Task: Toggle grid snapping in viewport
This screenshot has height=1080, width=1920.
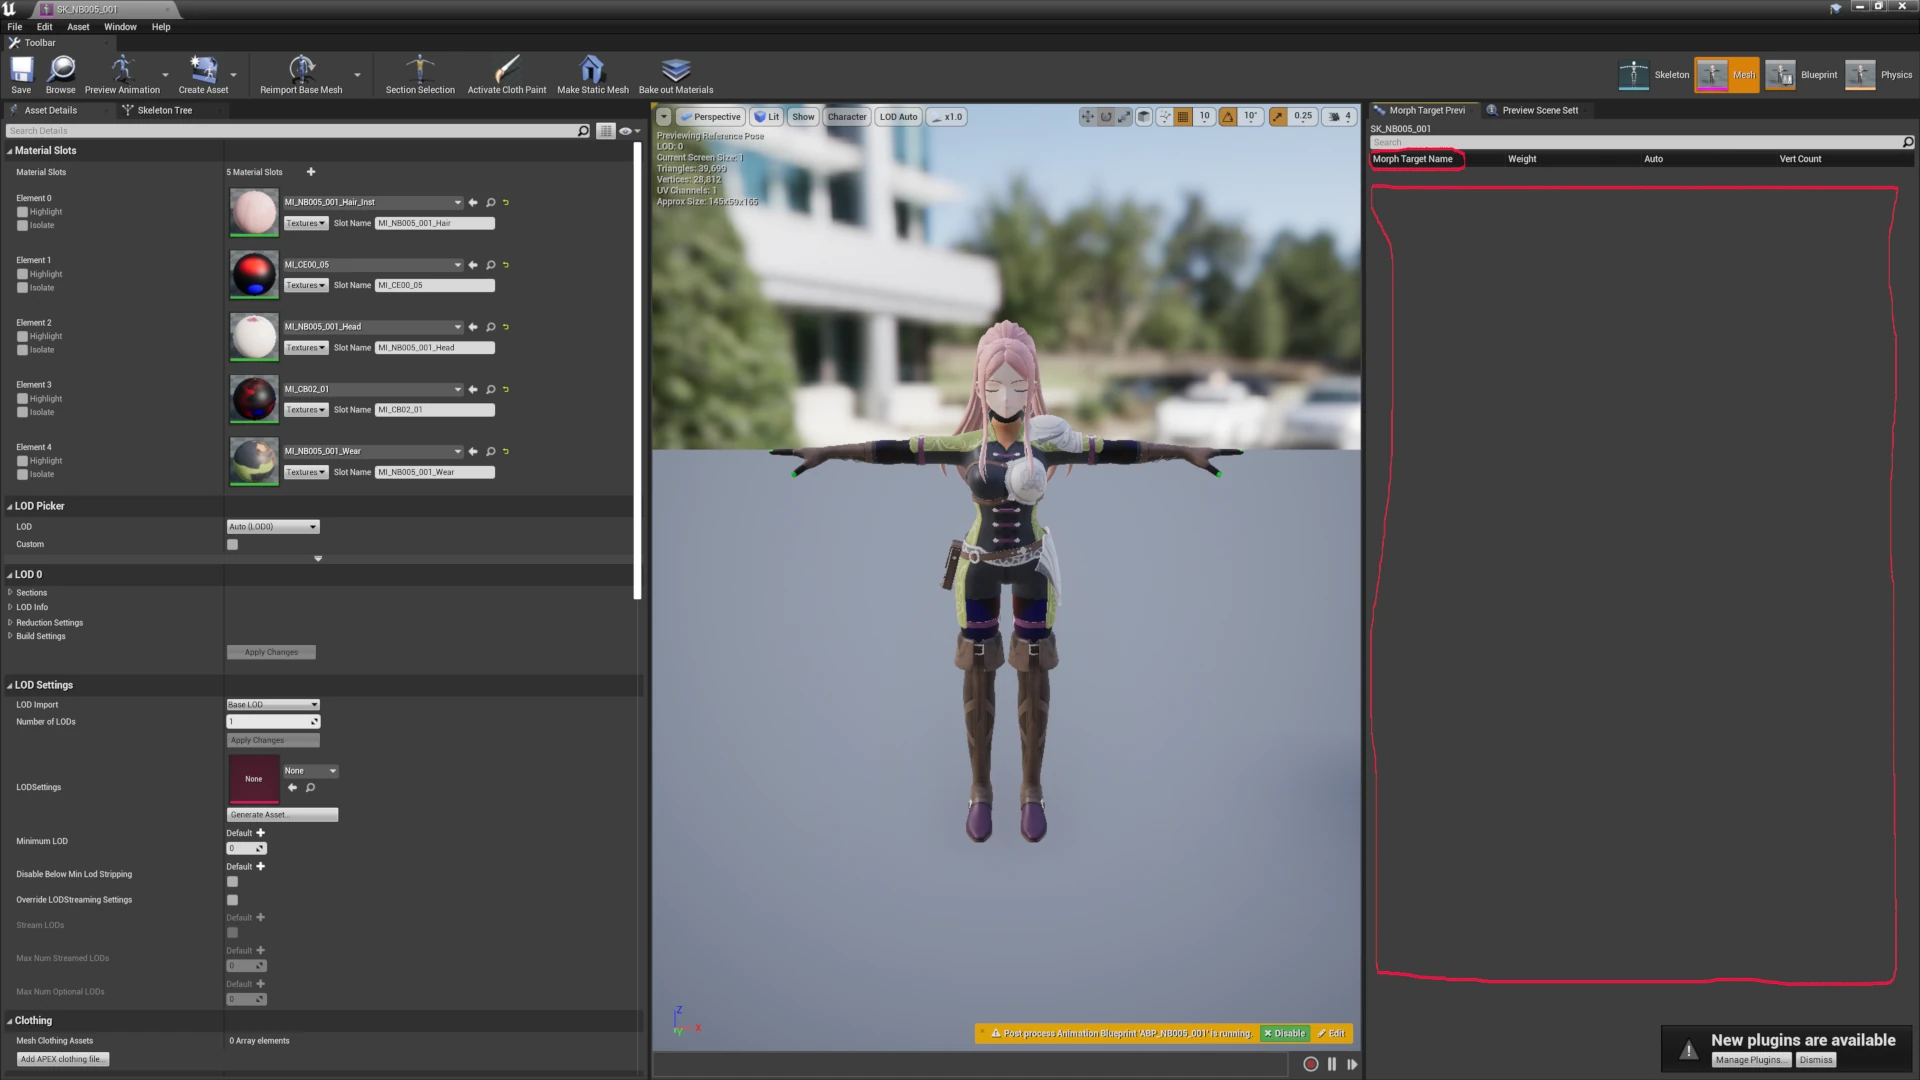Action: tap(1183, 117)
